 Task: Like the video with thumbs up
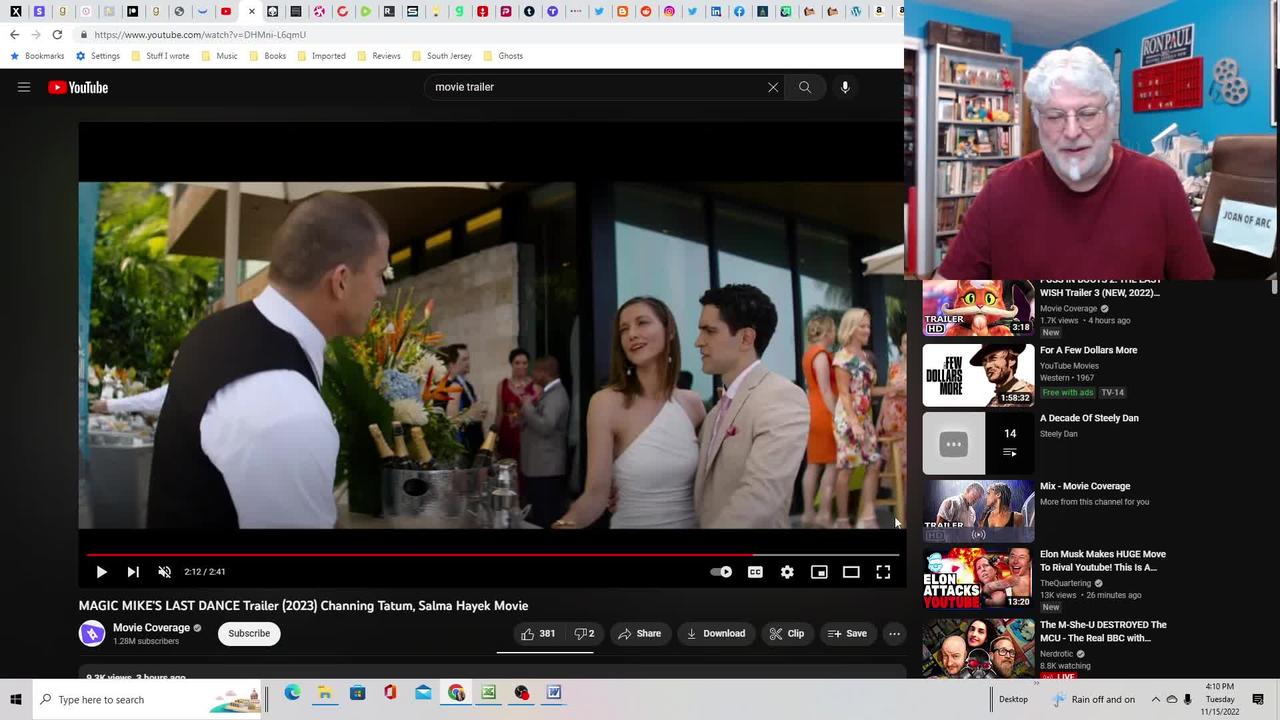point(538,633)
